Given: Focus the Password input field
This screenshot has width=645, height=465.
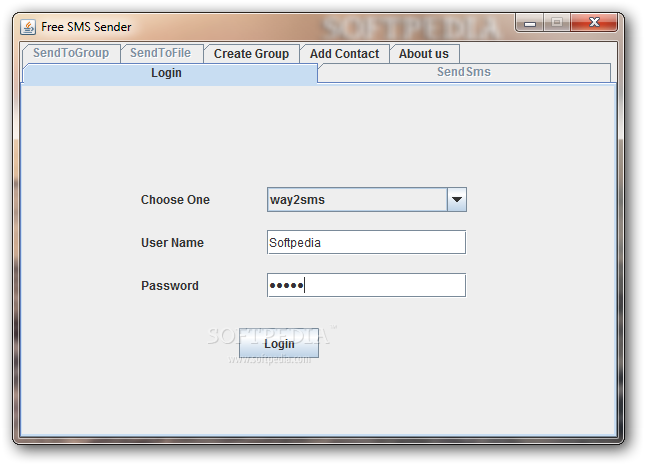Looking at the screenshot, I should (x=366, y=285).
